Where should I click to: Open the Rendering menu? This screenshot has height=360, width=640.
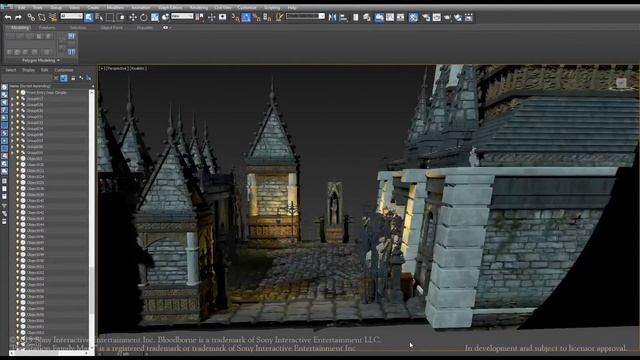(199, 7)
